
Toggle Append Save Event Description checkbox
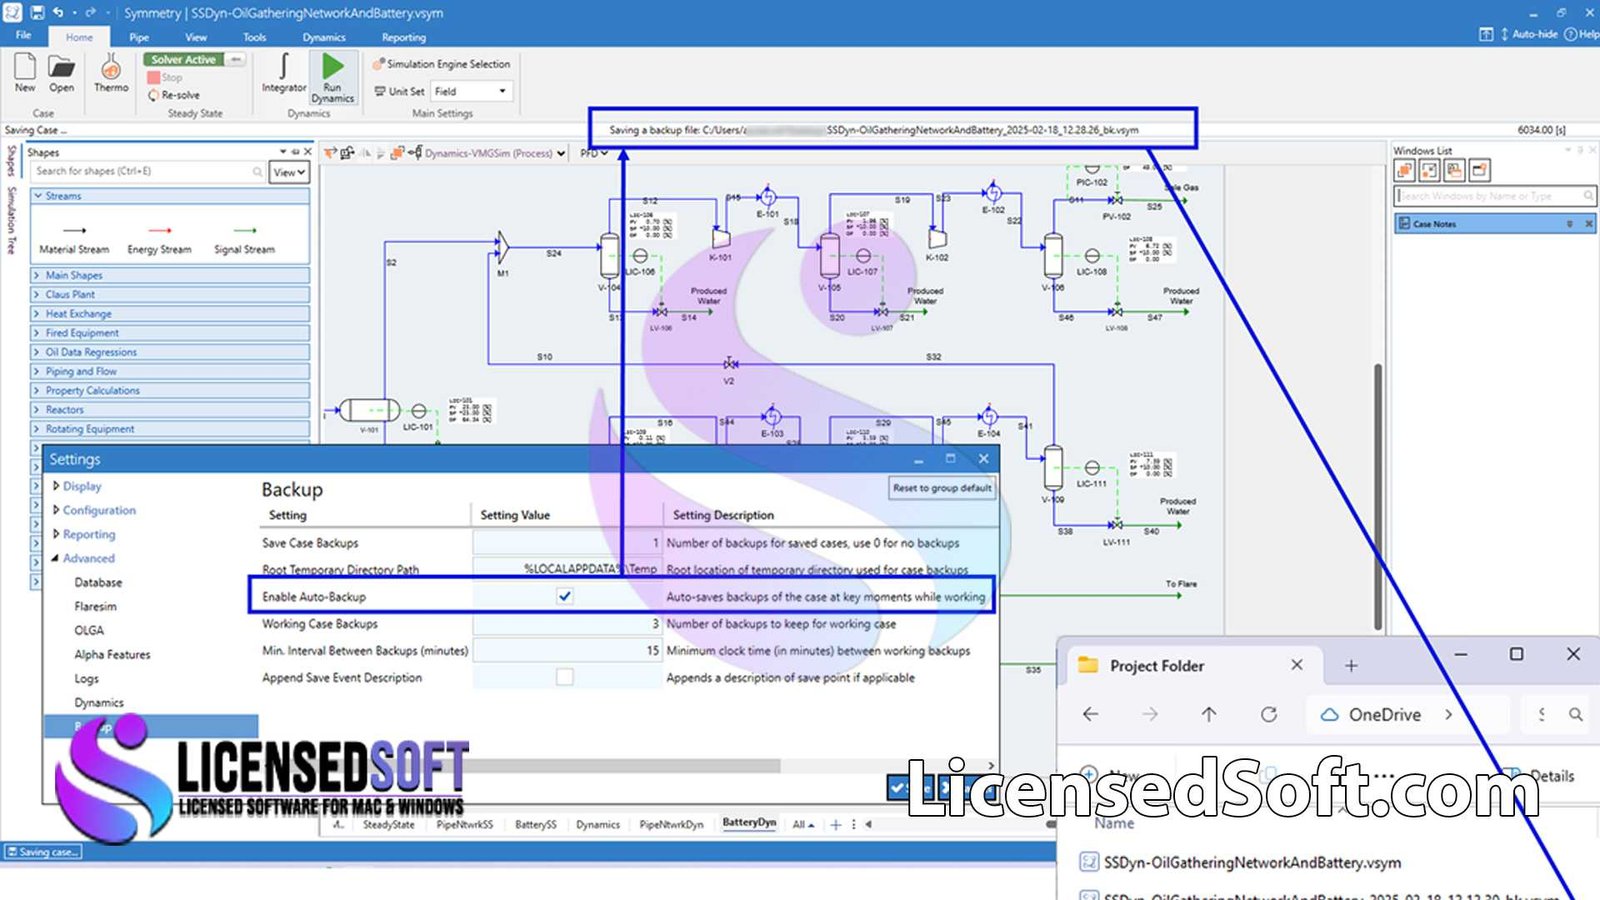[565, 677]
